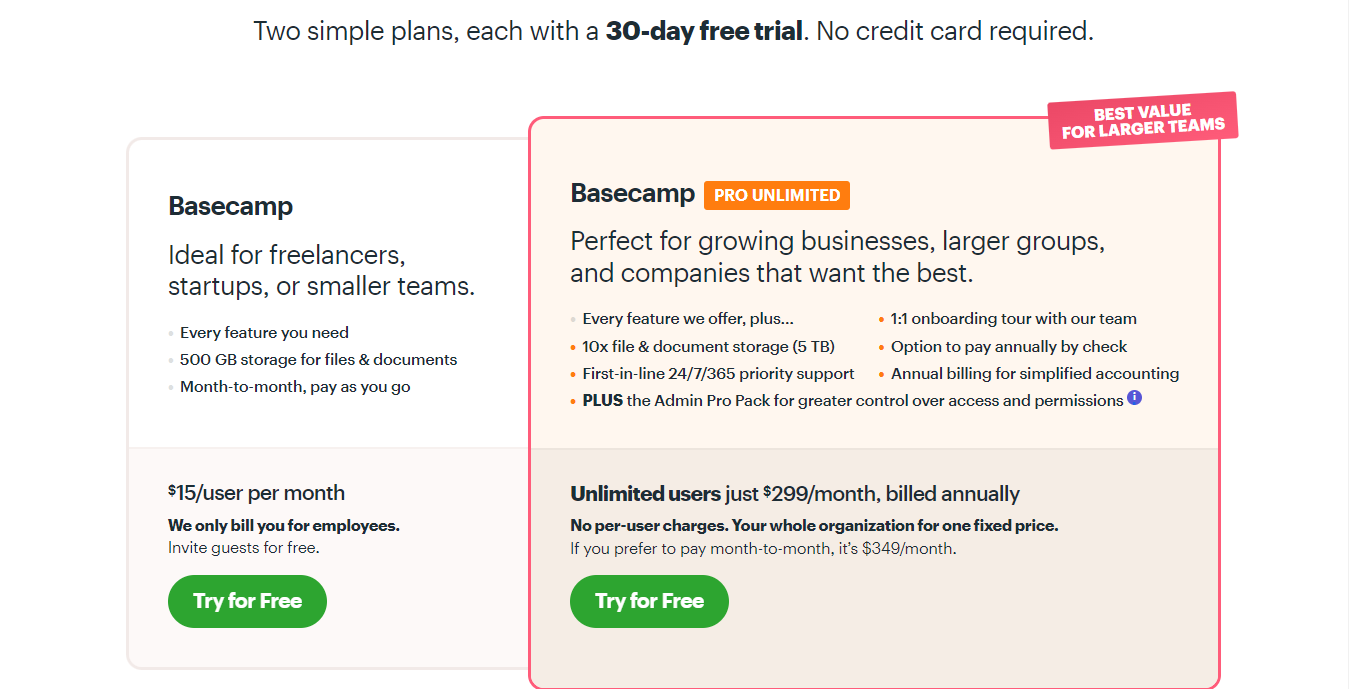
Task: Click the Invite guests for free text
Action: coord(244,548)
